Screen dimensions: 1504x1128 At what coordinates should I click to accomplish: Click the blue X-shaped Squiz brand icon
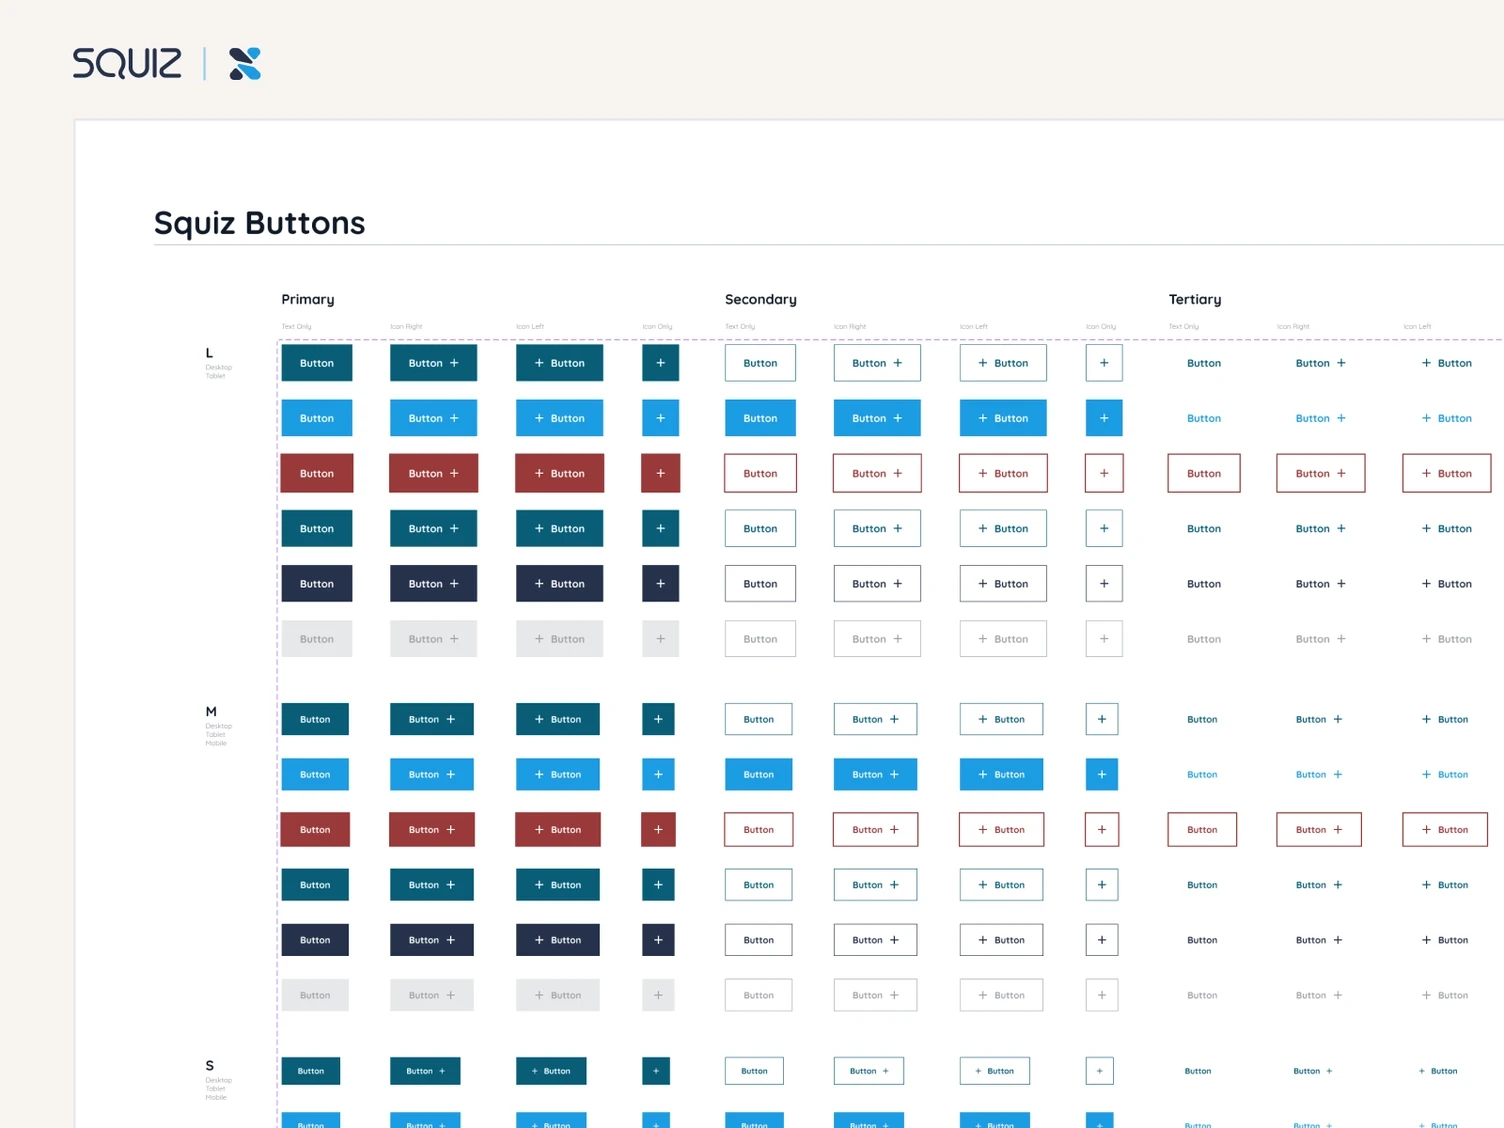pyautogui.click(x=245, y=64)
